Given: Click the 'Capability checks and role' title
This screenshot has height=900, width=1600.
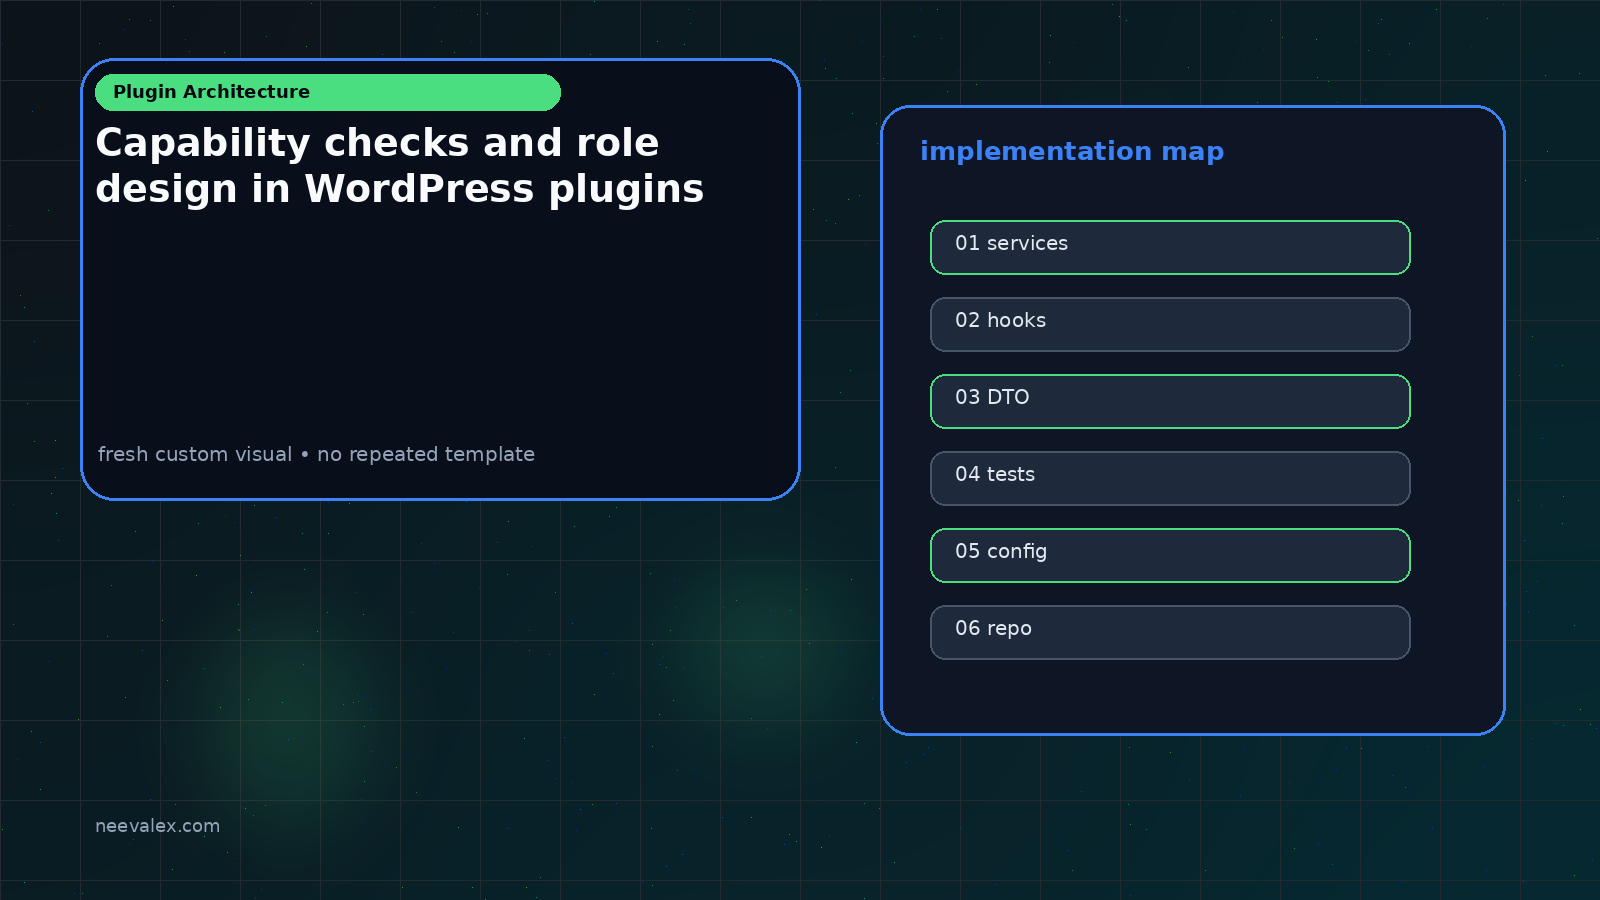Looking at the screenshot, I should click(x=377, y=143).
